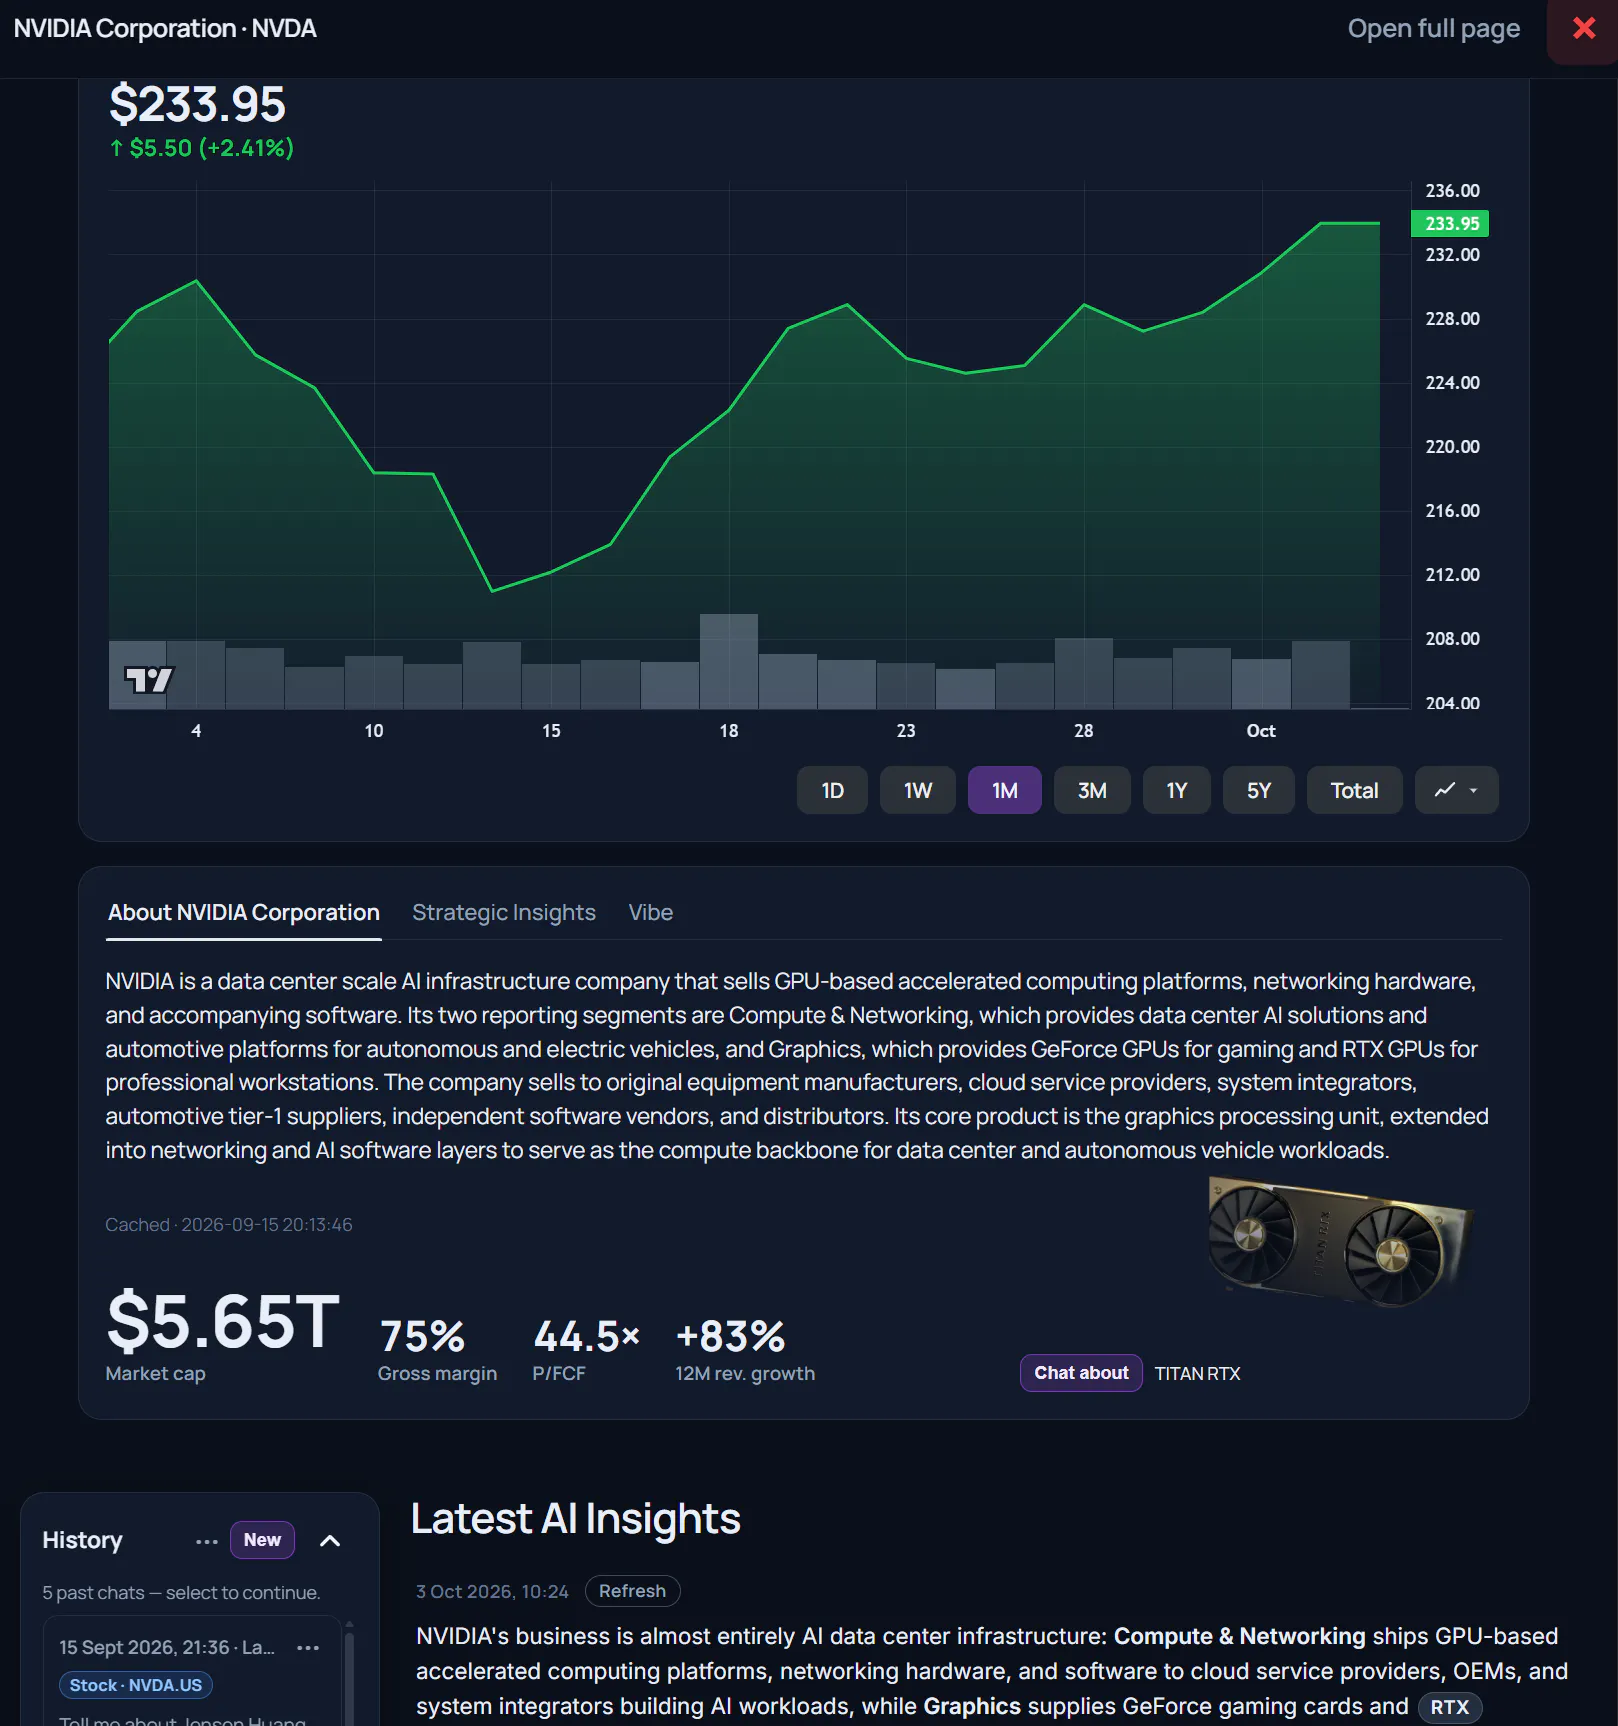Image resolution: width=1618 pixels, height=1726 pixels.
Task: Click the $5.65T market cap value
Action: [223, 1321]
